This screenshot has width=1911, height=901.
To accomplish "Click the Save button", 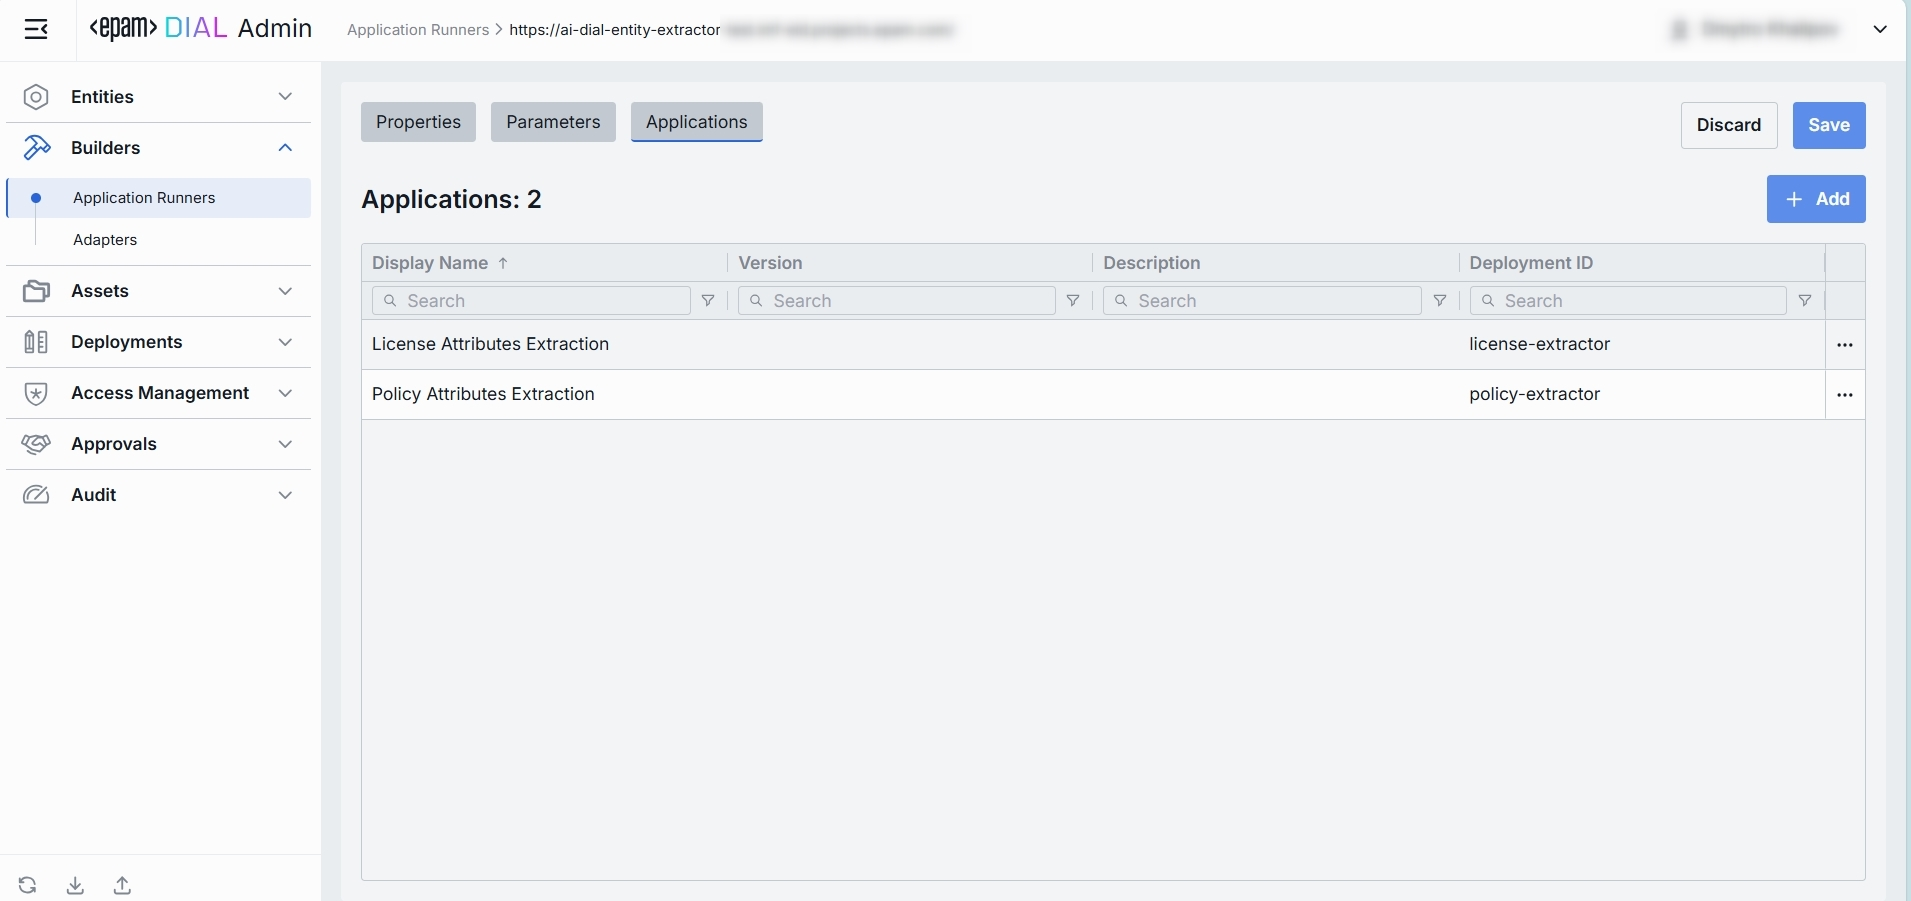I will click(x=1829, y=125).
